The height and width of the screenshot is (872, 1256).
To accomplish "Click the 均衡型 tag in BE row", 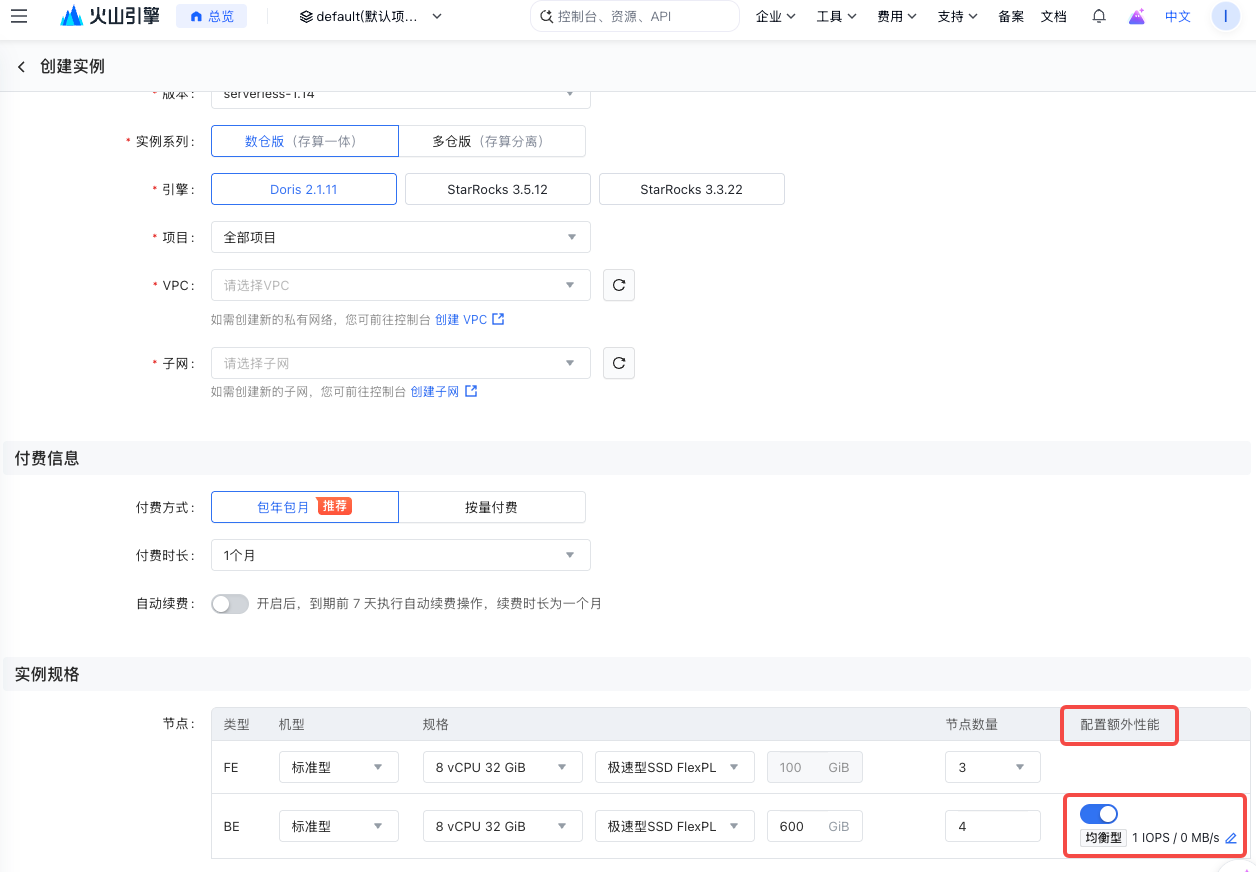I will 1104,838.
